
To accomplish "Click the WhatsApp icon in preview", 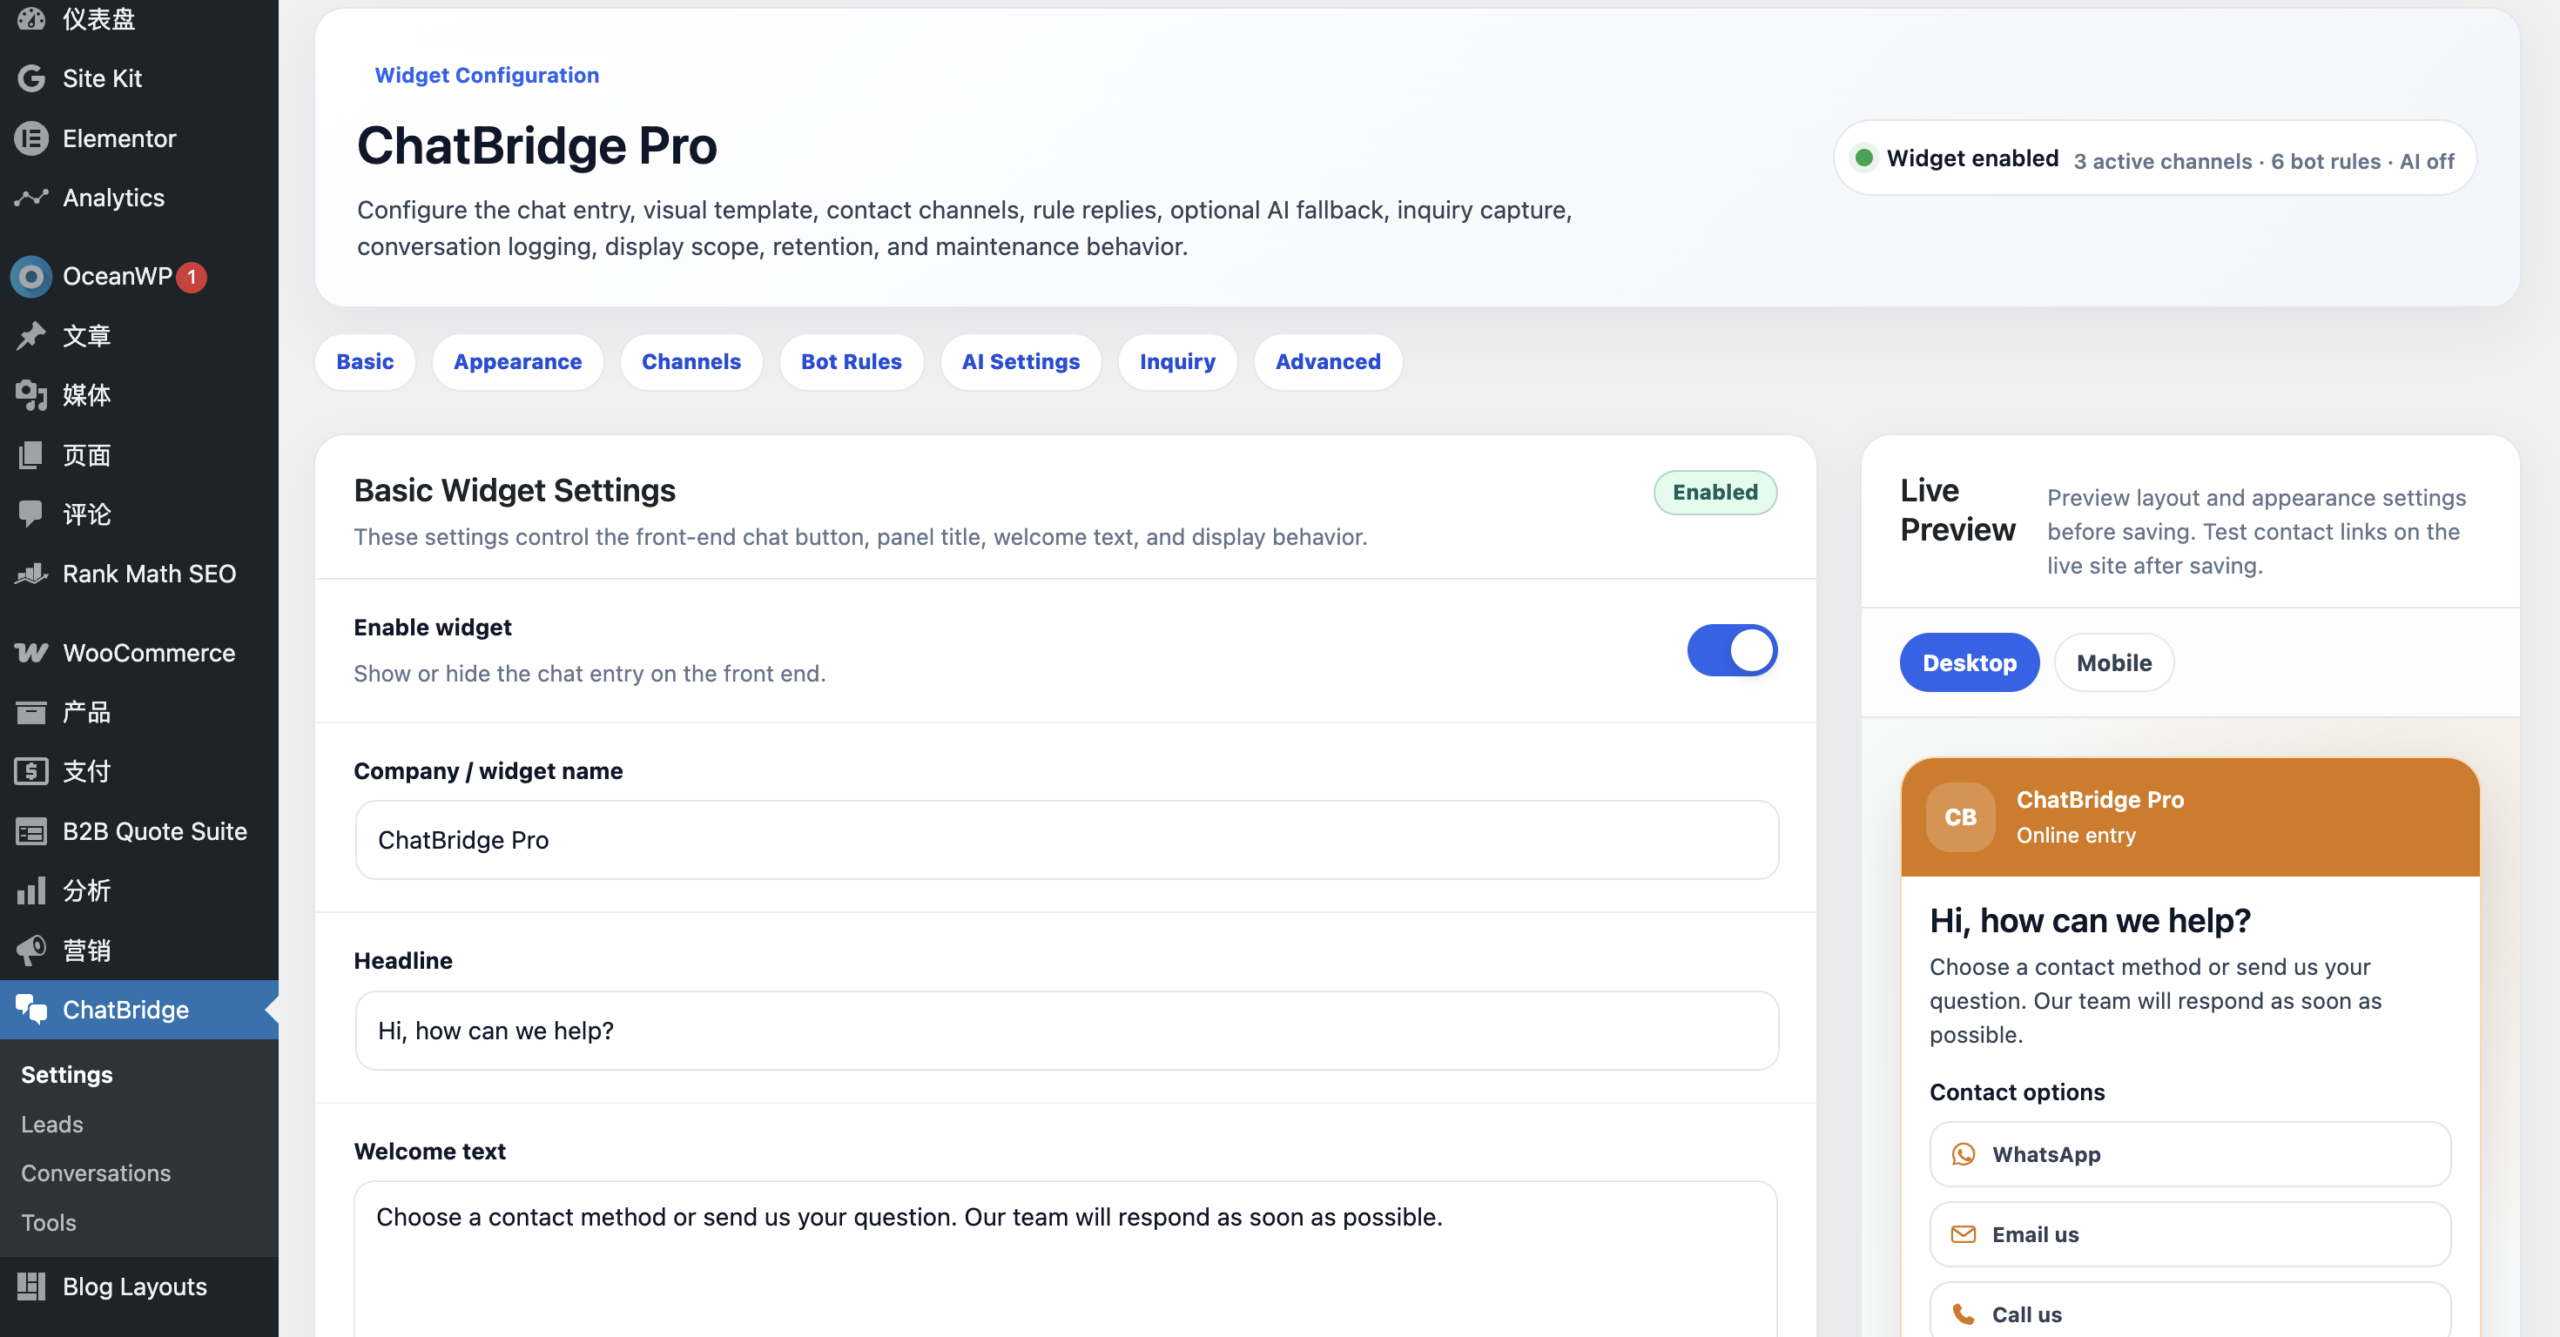I will point(1963,1154).
